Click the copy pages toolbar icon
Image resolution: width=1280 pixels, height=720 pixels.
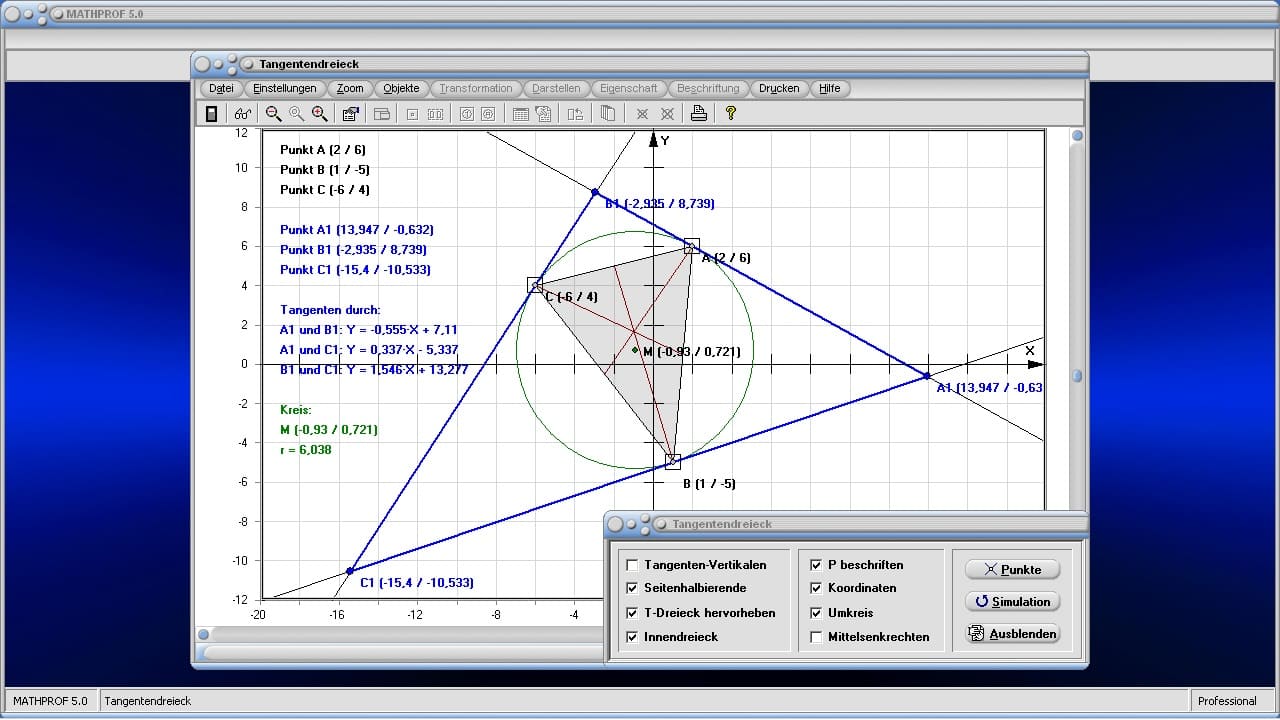(607, 114)
